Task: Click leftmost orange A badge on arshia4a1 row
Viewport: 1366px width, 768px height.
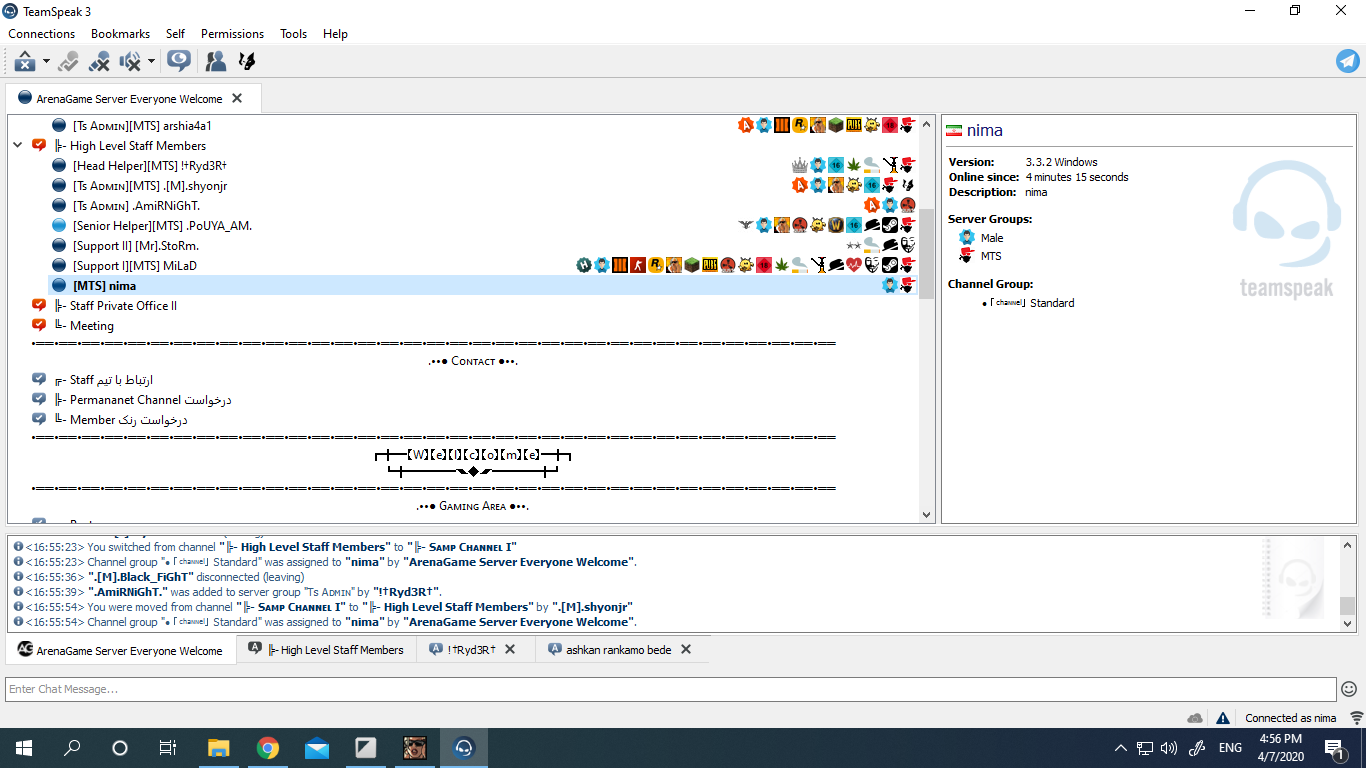Action: point(745,126)
